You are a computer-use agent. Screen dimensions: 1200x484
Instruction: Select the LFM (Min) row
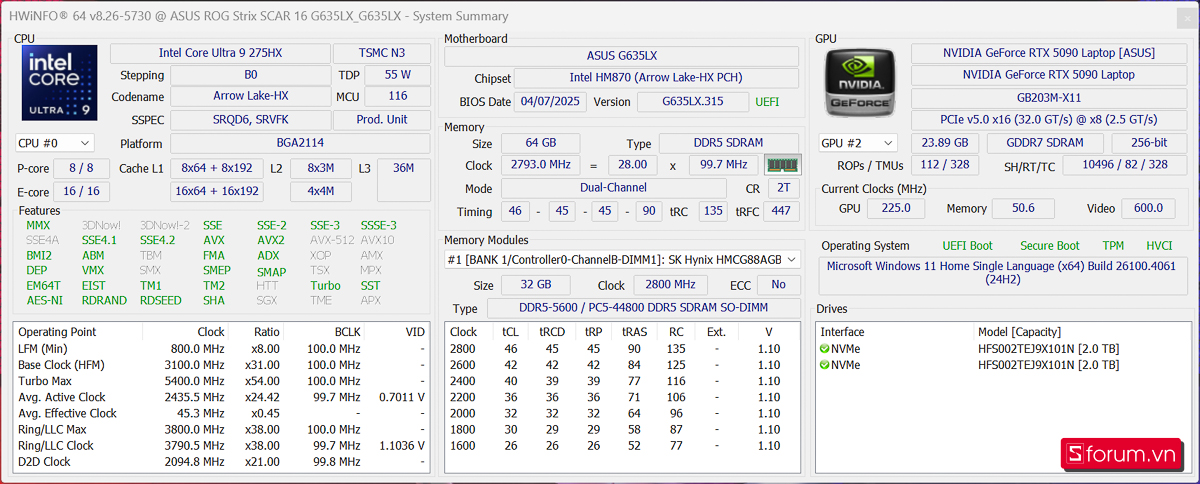221,349
